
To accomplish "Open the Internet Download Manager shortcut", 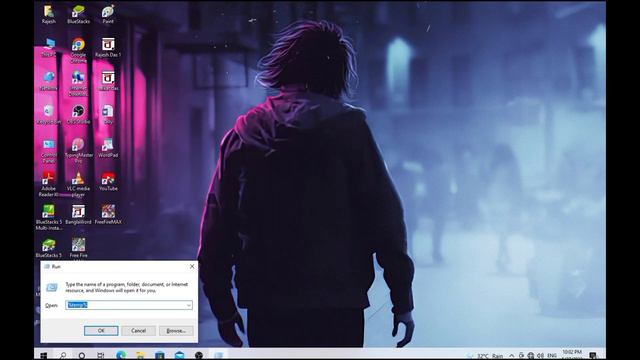I will 78,84.
